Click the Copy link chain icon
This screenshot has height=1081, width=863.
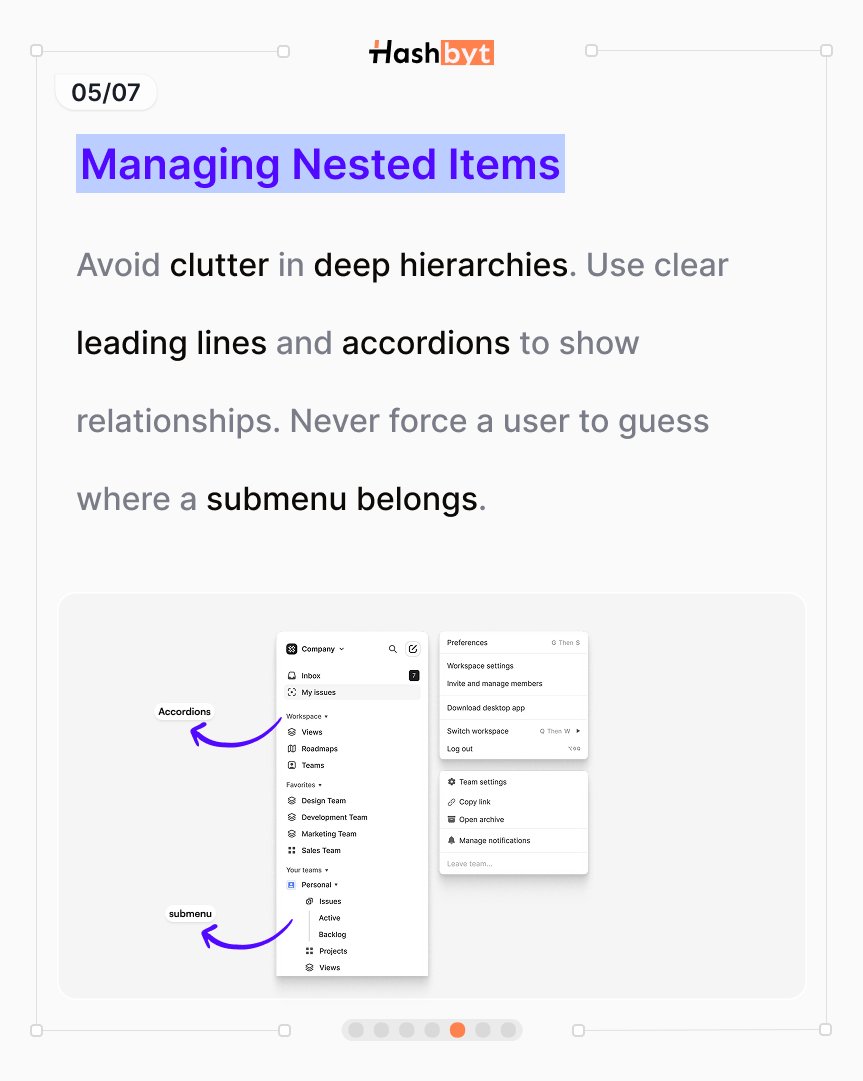pos(451,802)
